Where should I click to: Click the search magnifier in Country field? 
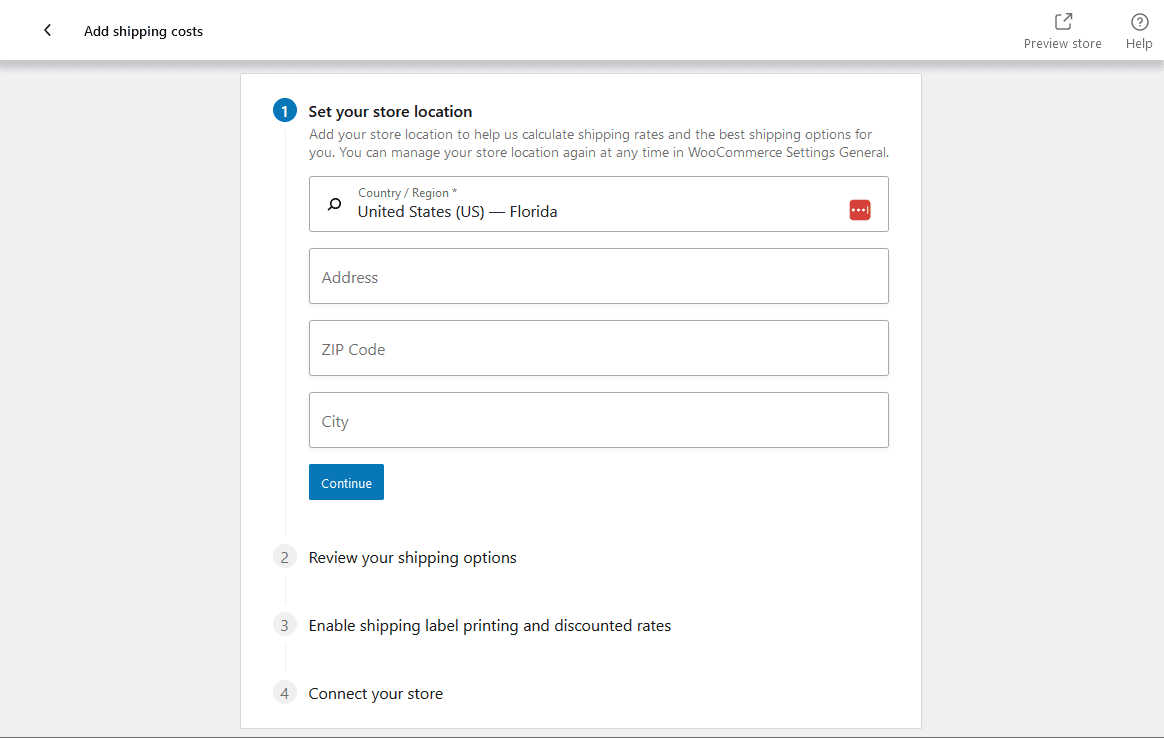[335, 204]
